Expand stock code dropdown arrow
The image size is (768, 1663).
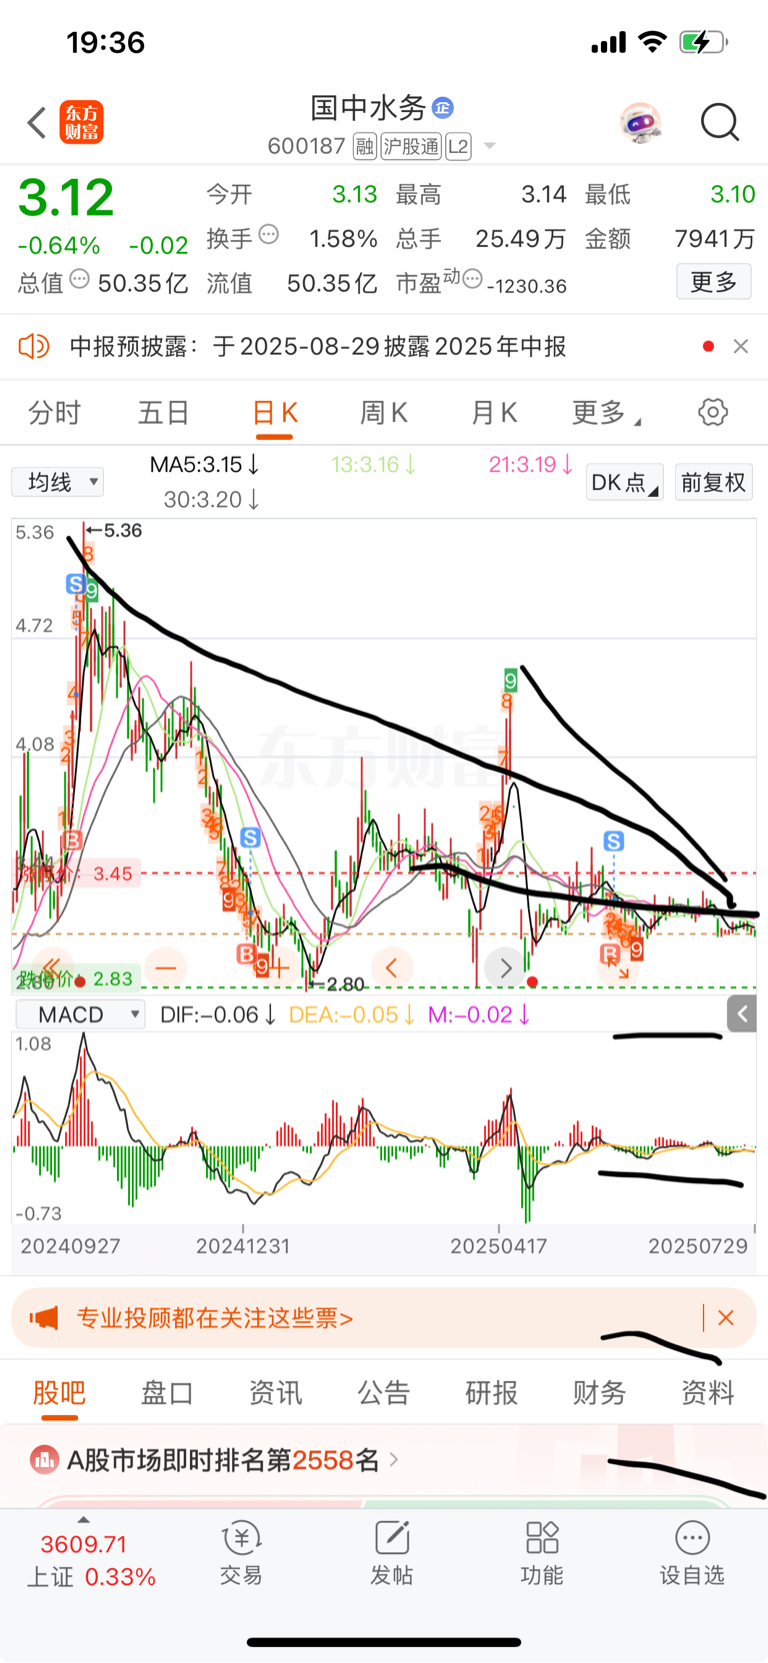click(x=489, y=146)
